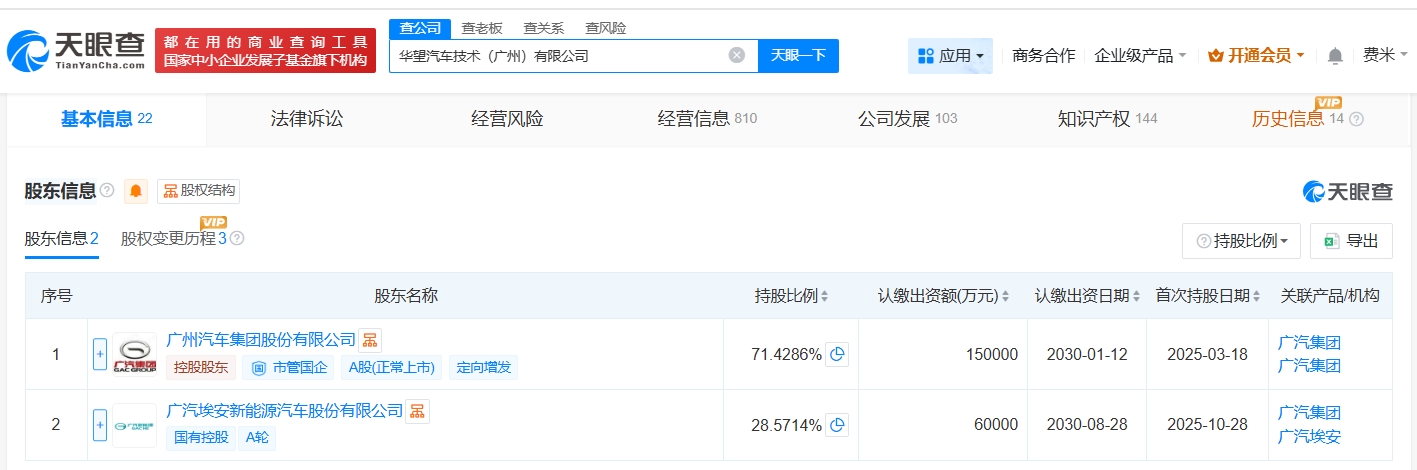Screen dimensions: 1417x470
Task: Click equity structure icon next to 广汽埃安新能源汽车
Action: pyautogui.click(x=417, y=411)
